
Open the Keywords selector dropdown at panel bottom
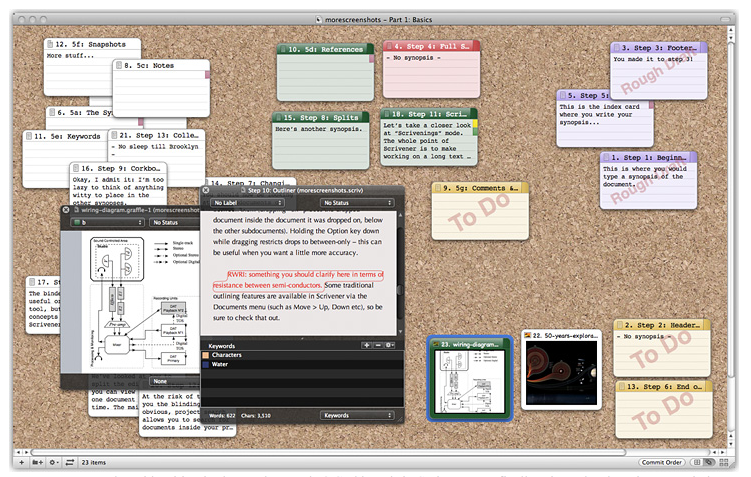tap(357, 415)
